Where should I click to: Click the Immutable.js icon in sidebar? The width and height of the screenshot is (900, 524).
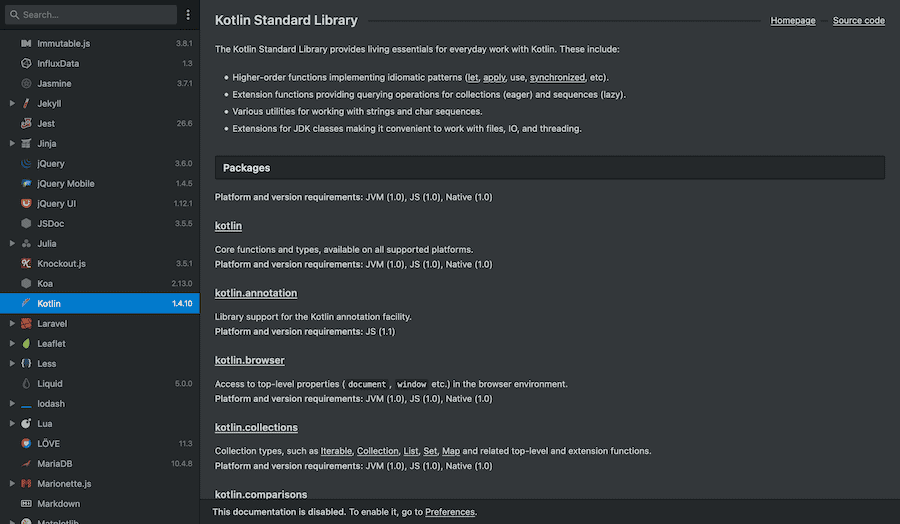tap(26, 44)
